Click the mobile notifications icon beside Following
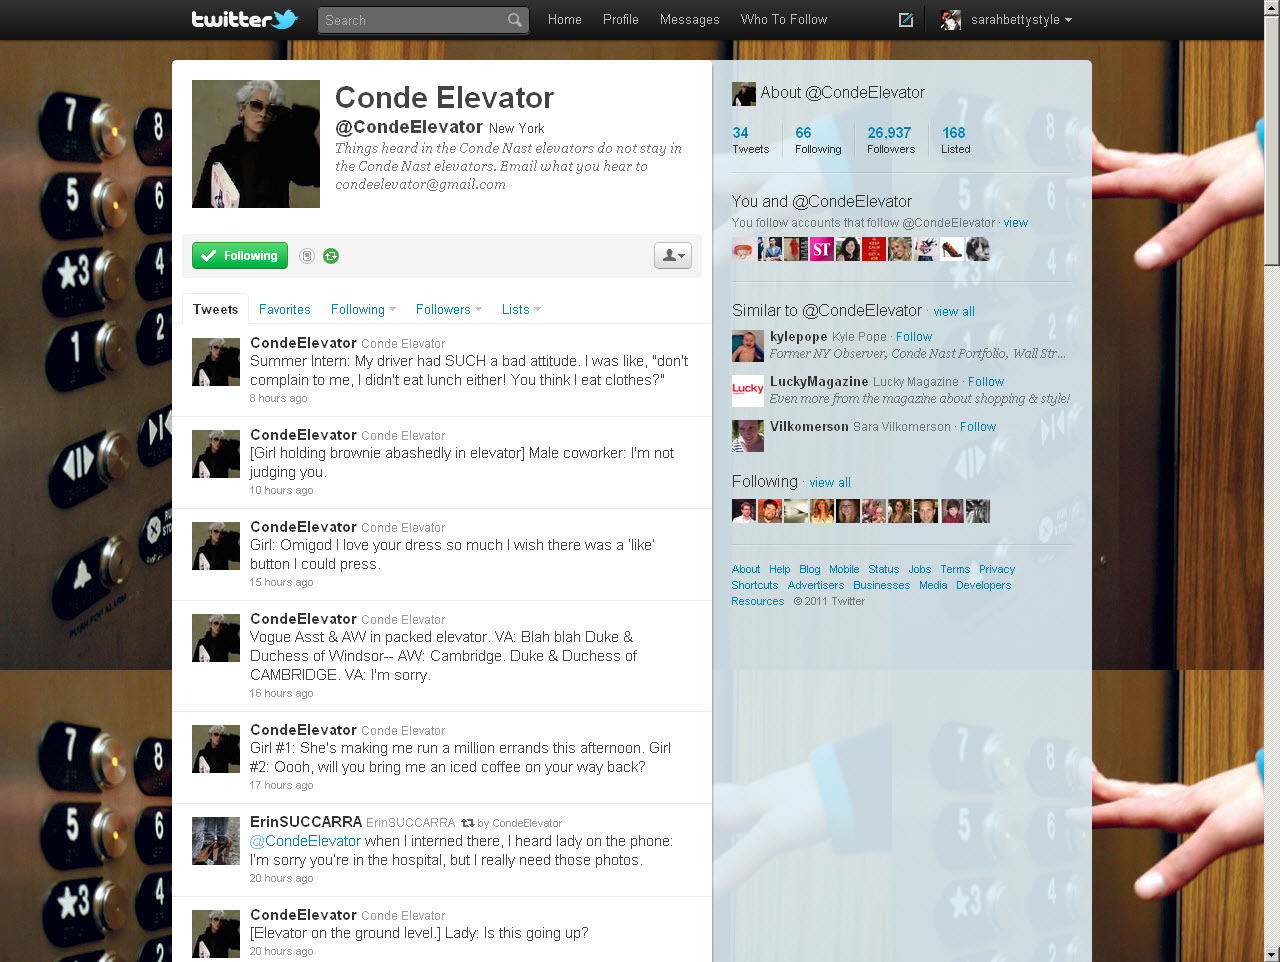 pyautogui.click(x=307, y=256)
